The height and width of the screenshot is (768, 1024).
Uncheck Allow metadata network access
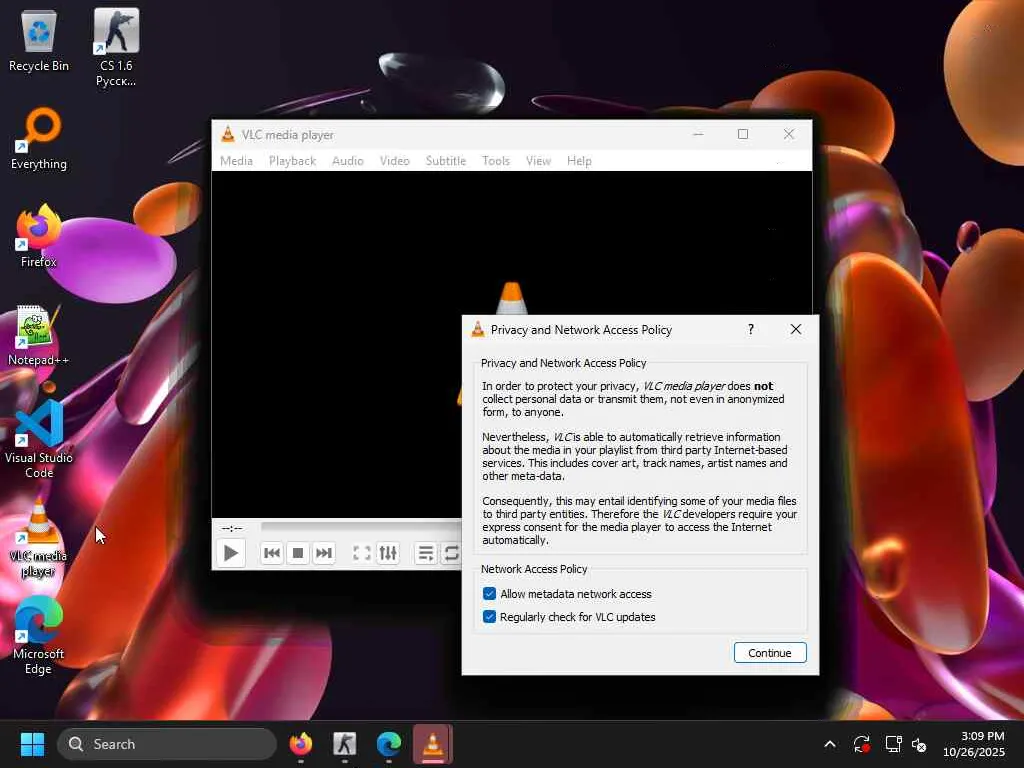point(489,594)
